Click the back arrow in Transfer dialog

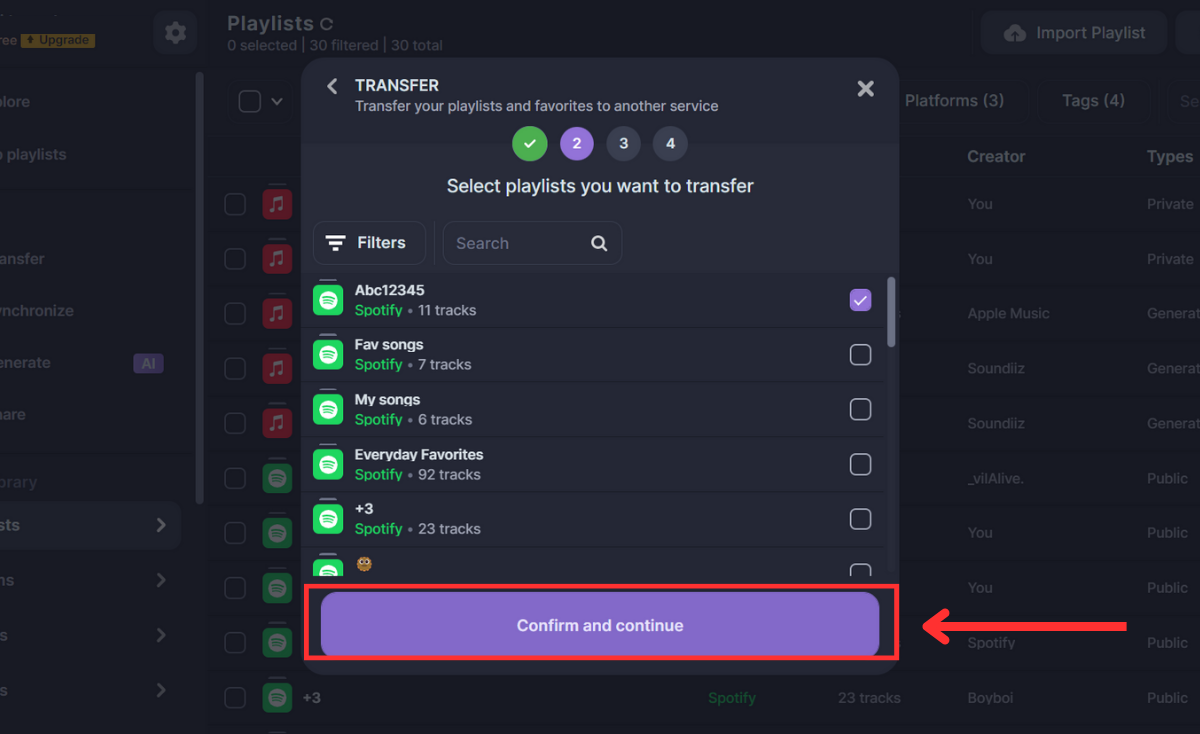coord(332,87)
